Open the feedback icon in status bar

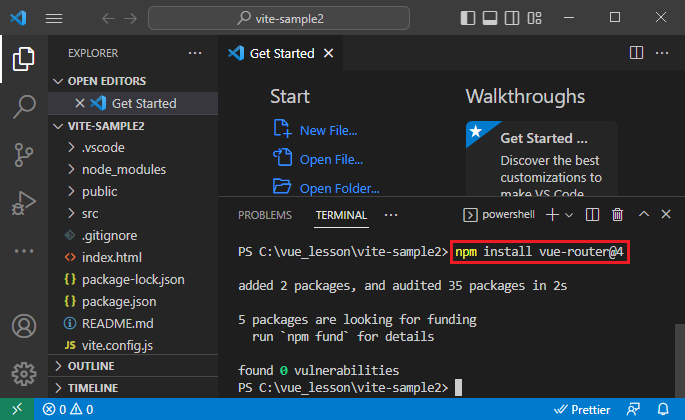[633, 410]
